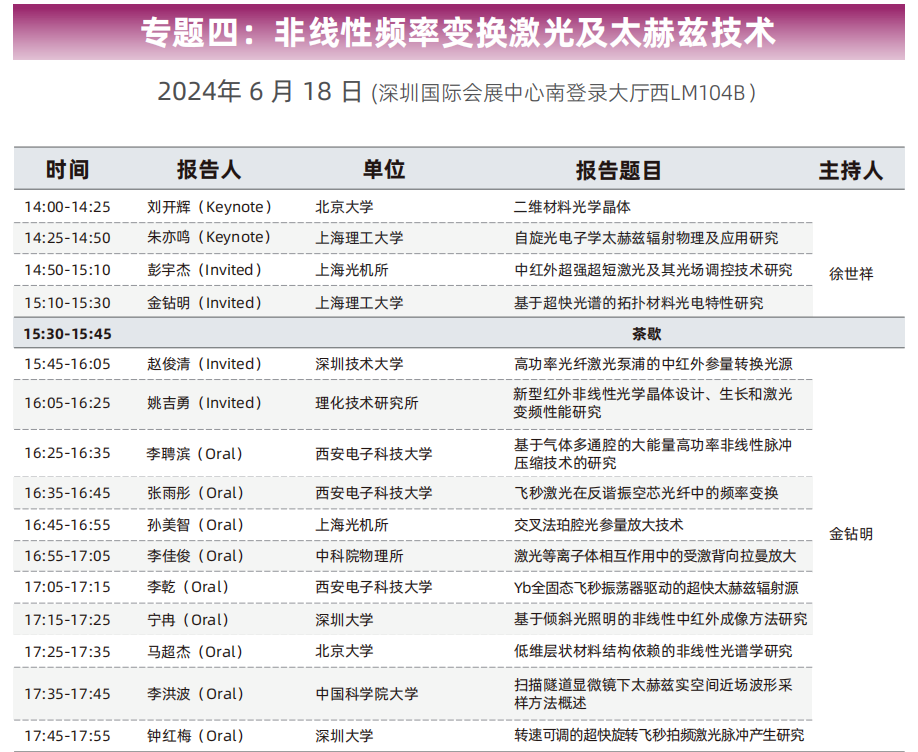Select topic 中红外超强超短激光及其光场调控技术研究
918x752 pixels.
pyautogui.click(x=653, y=270)
